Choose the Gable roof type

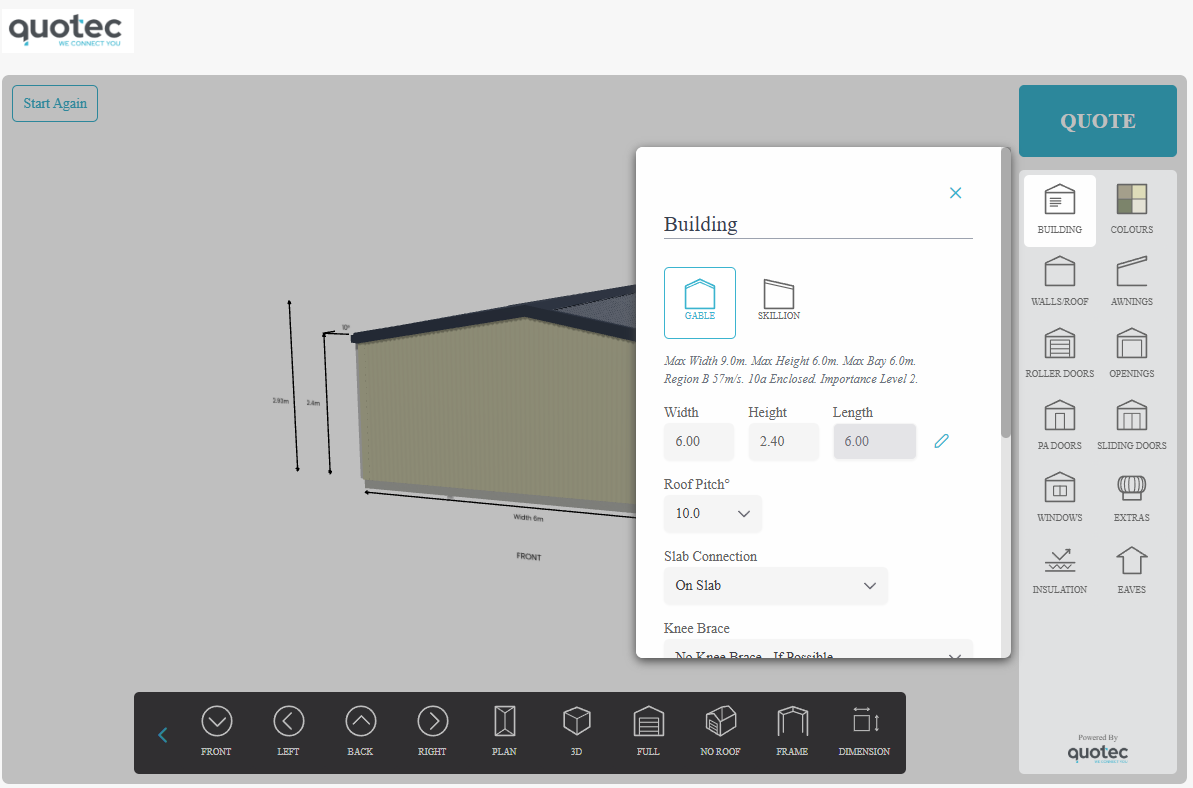coord(700,303)
